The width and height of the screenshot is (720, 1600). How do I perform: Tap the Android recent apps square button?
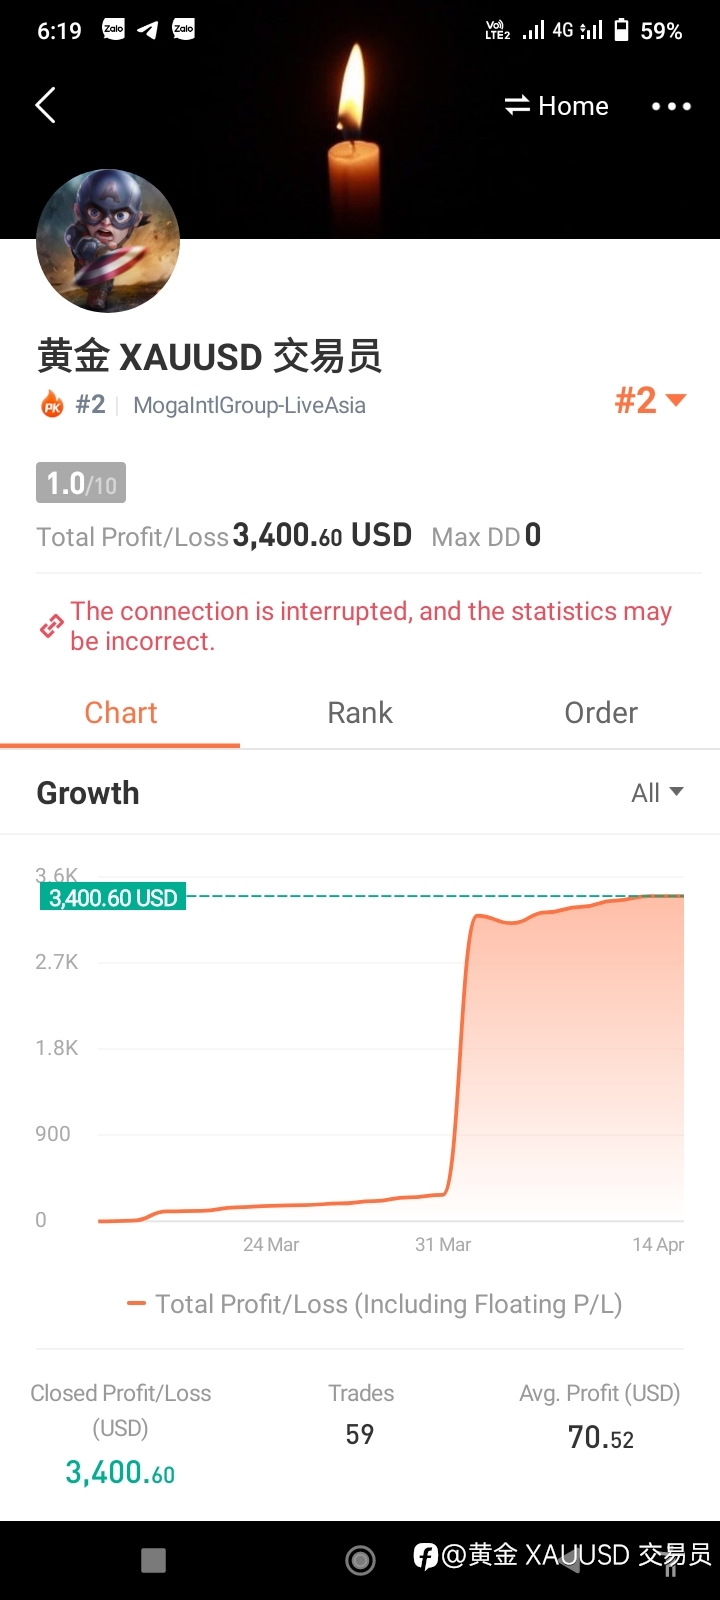tap(153, 1560)
